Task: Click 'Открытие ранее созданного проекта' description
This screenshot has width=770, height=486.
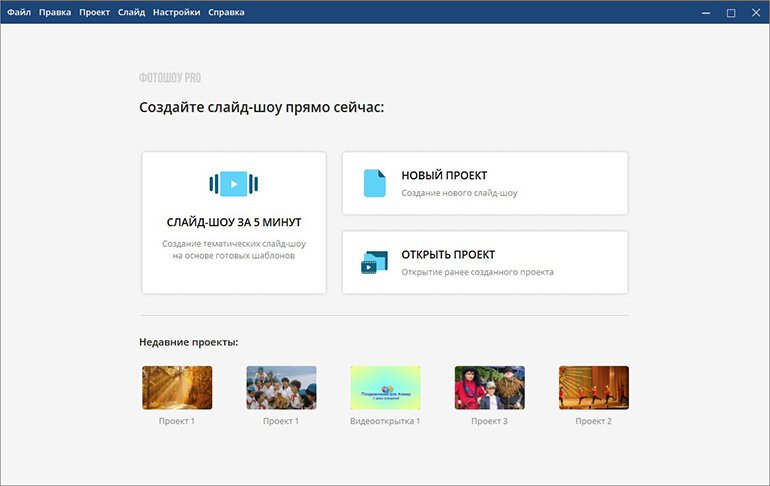Action: pos(477,272)
